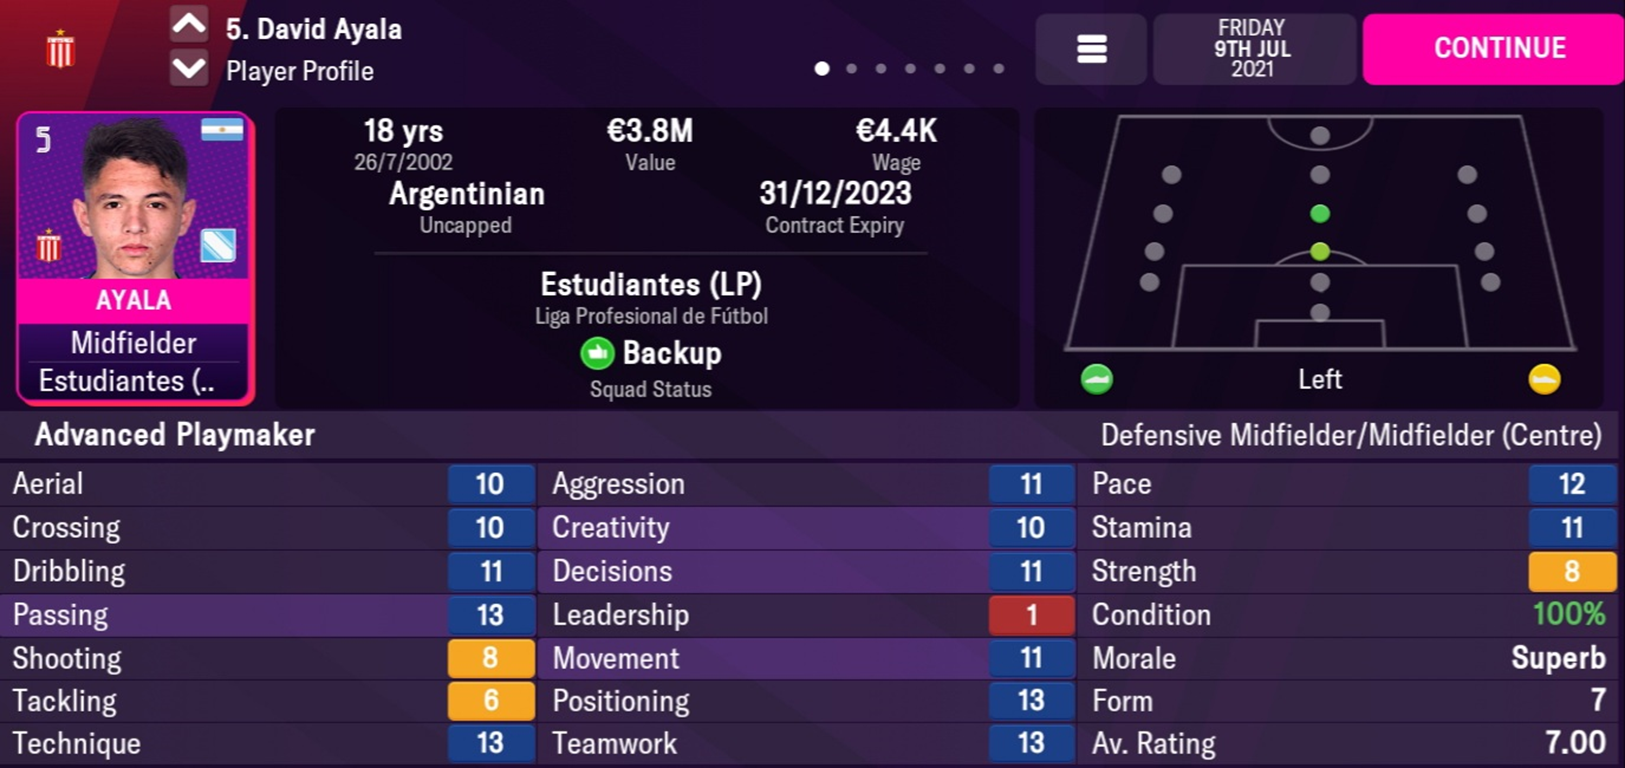Open the hamburger menu

click(1091, 49)
